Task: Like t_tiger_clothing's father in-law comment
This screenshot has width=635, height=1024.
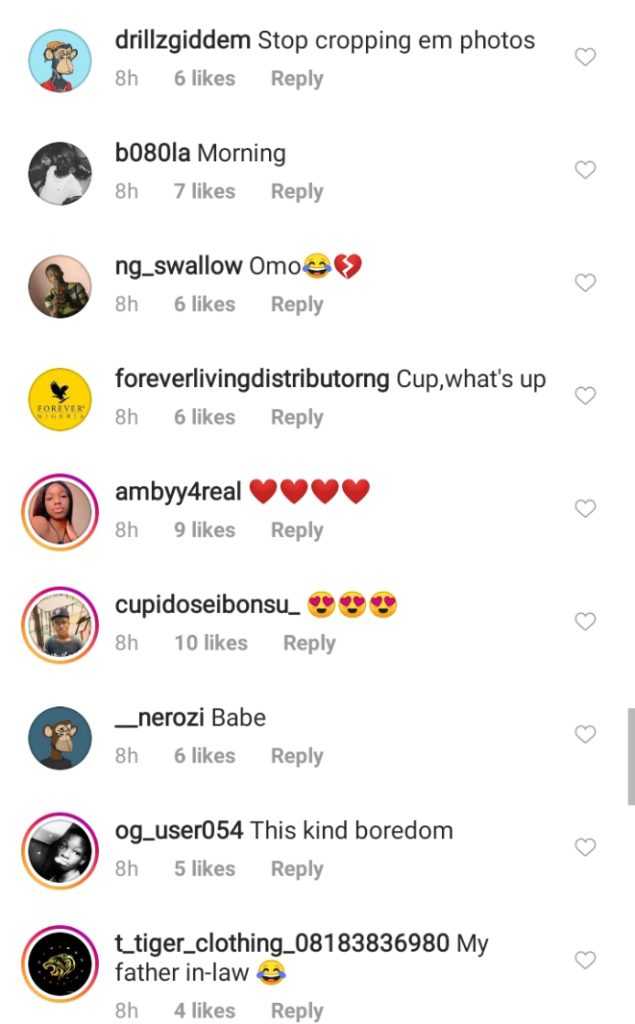Action: [585, 961]
